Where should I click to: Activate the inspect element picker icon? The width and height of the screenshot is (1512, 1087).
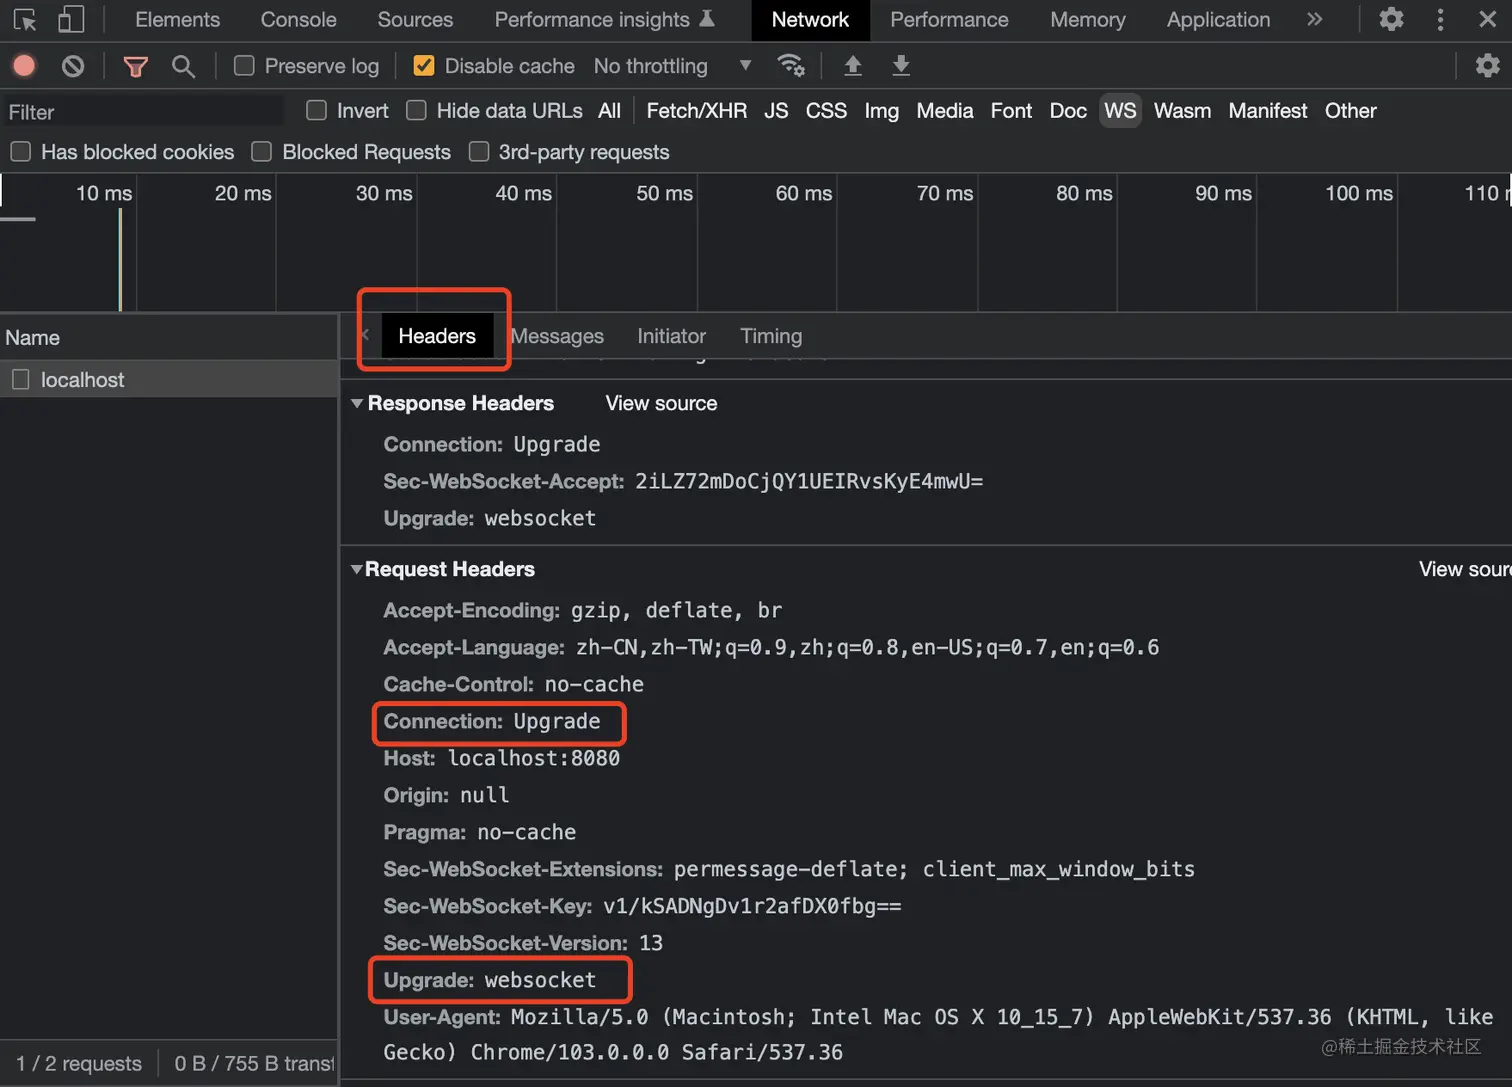tap(25, 20)
